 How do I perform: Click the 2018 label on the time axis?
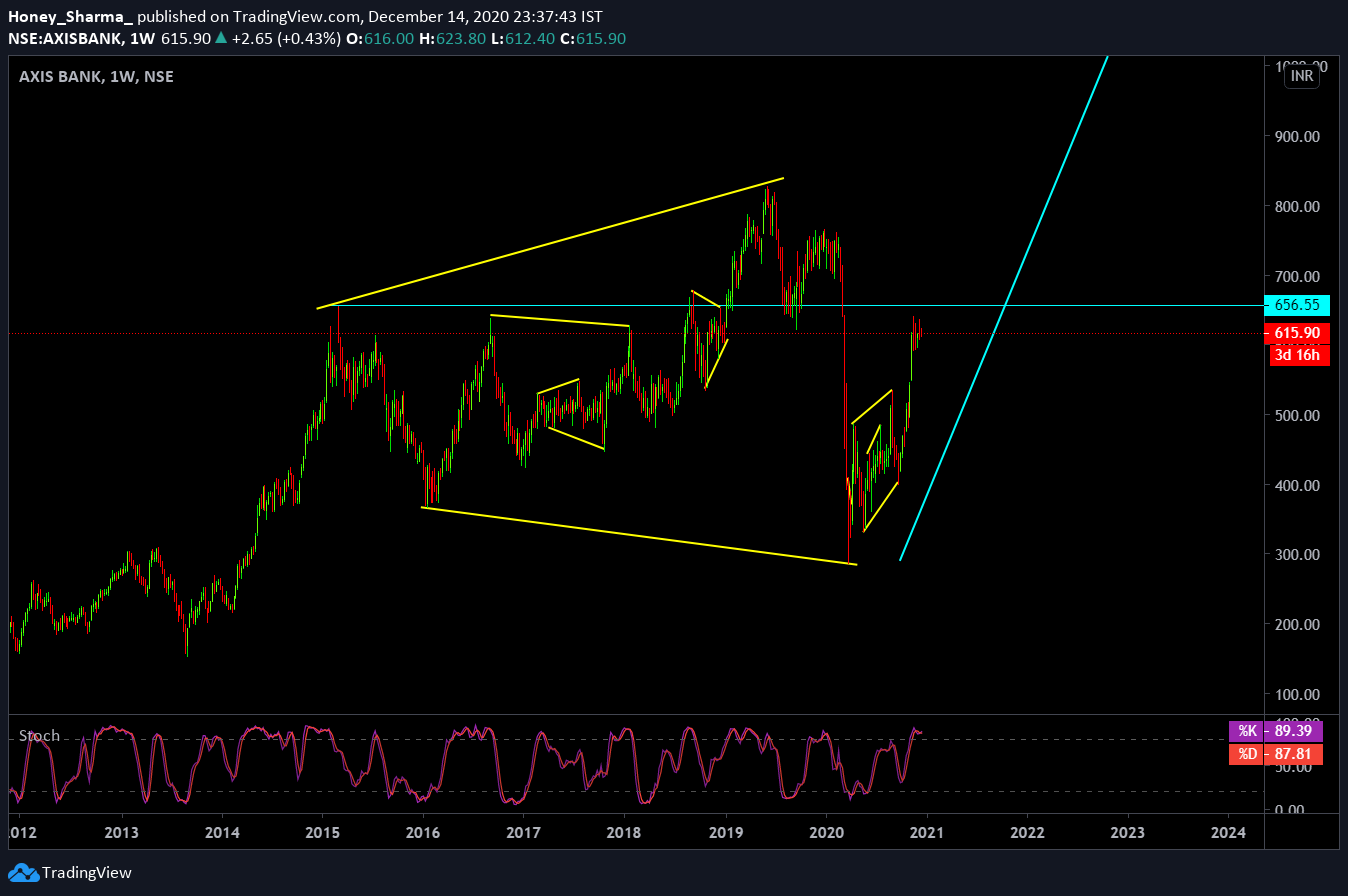click(x=624, y=832)
